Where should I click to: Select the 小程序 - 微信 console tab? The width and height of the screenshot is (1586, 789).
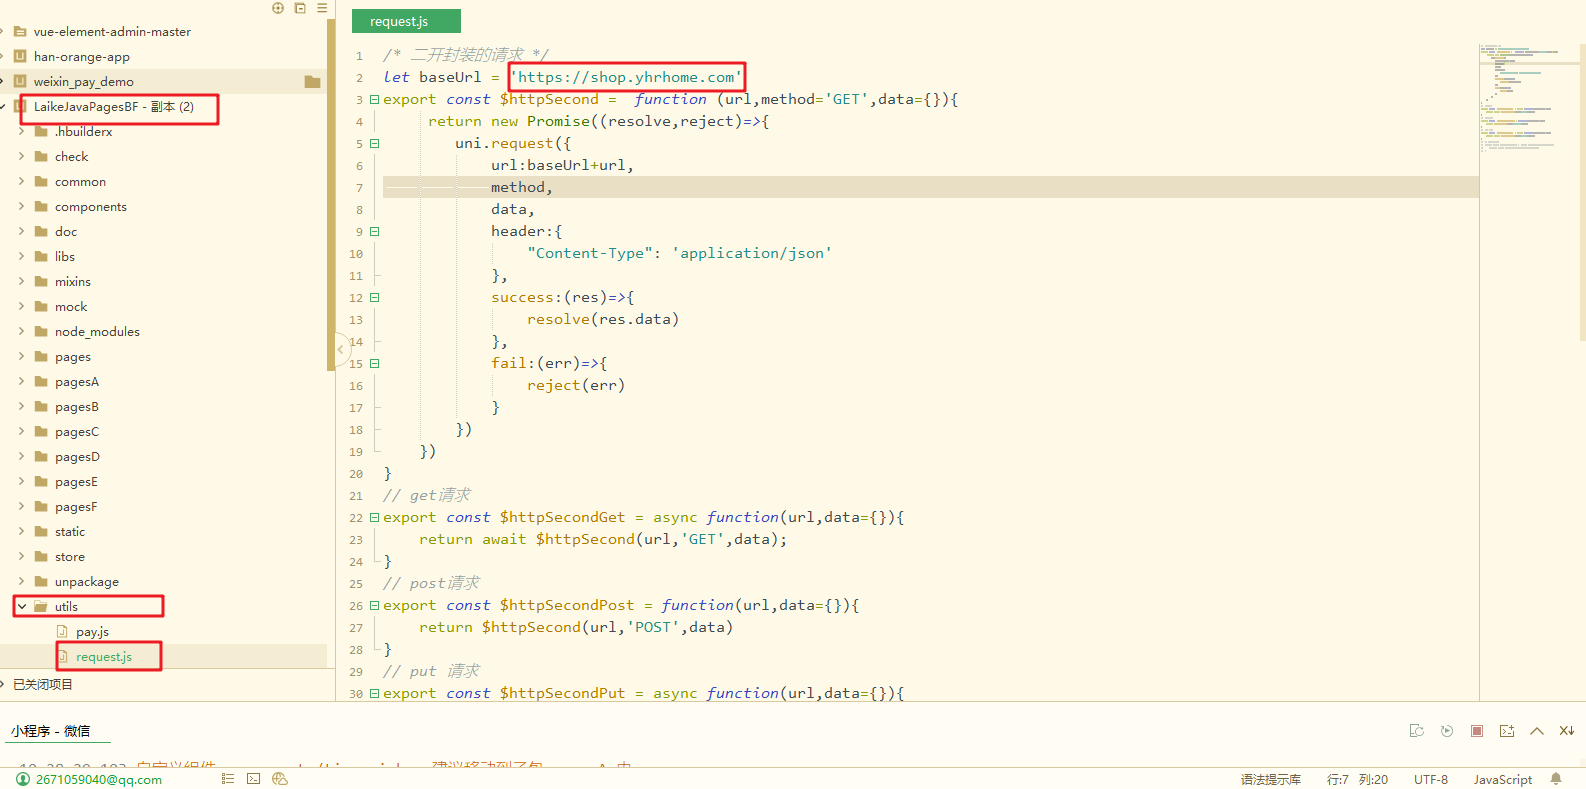[x=50, y=731]
